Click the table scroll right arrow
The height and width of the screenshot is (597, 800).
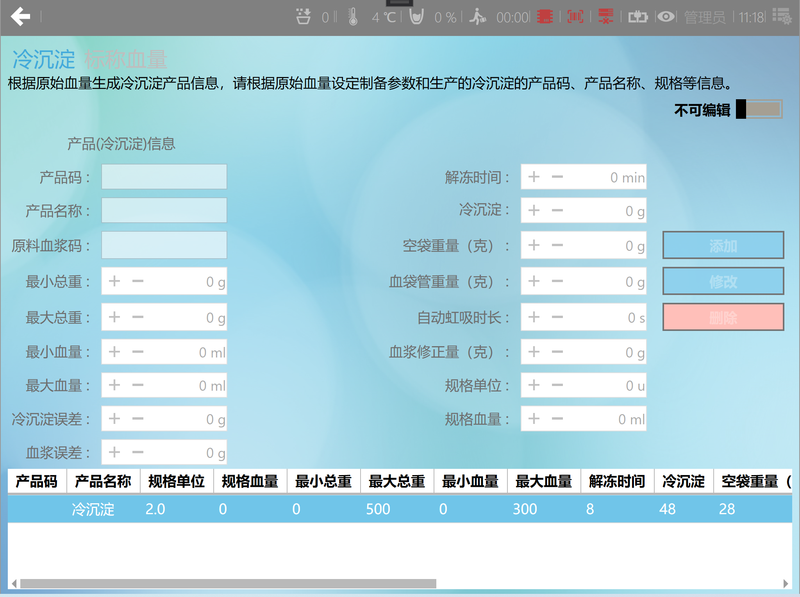pos(786,584)
